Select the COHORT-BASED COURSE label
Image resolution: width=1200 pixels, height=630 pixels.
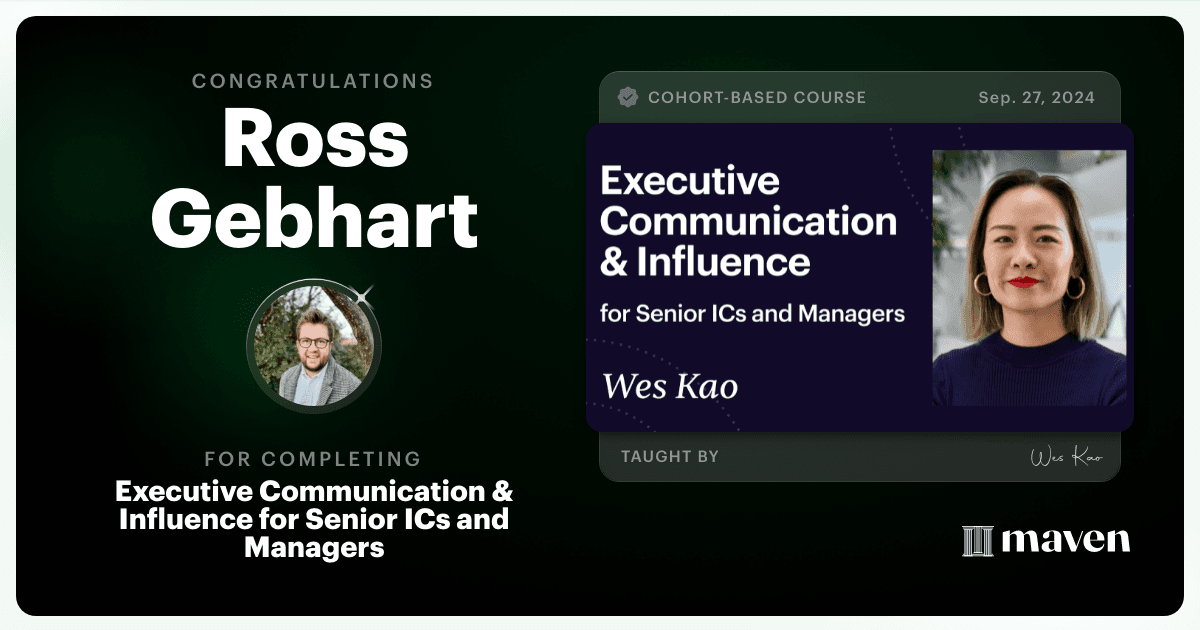point(757,98)
